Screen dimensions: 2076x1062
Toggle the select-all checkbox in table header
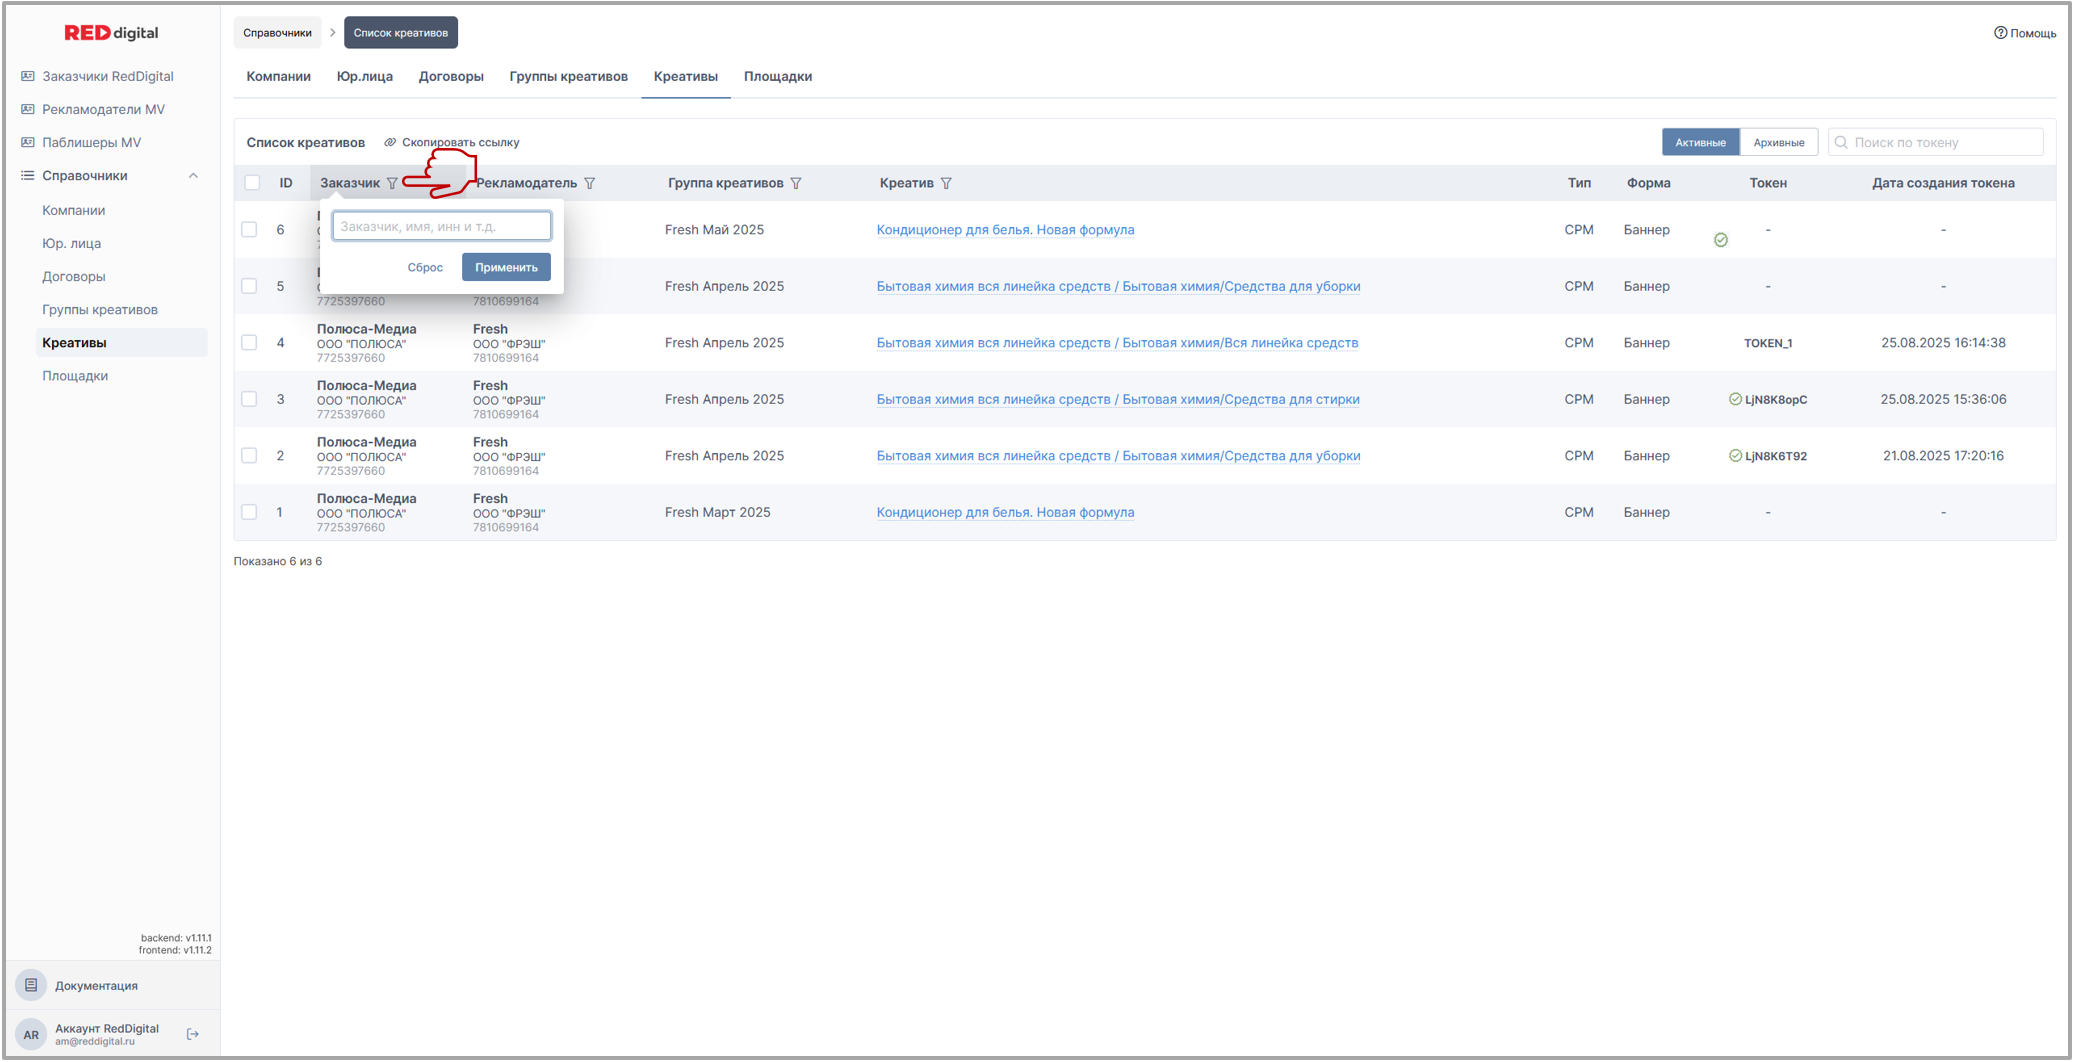(252, 183)
